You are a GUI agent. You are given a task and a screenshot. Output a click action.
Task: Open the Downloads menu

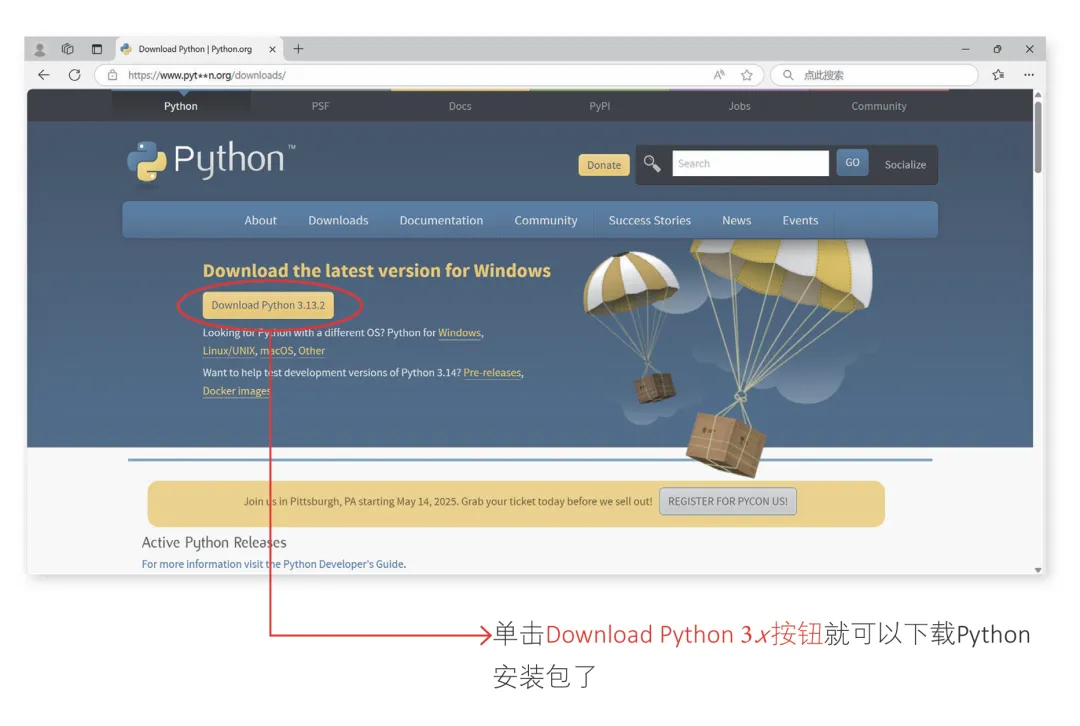coord(338,220)
